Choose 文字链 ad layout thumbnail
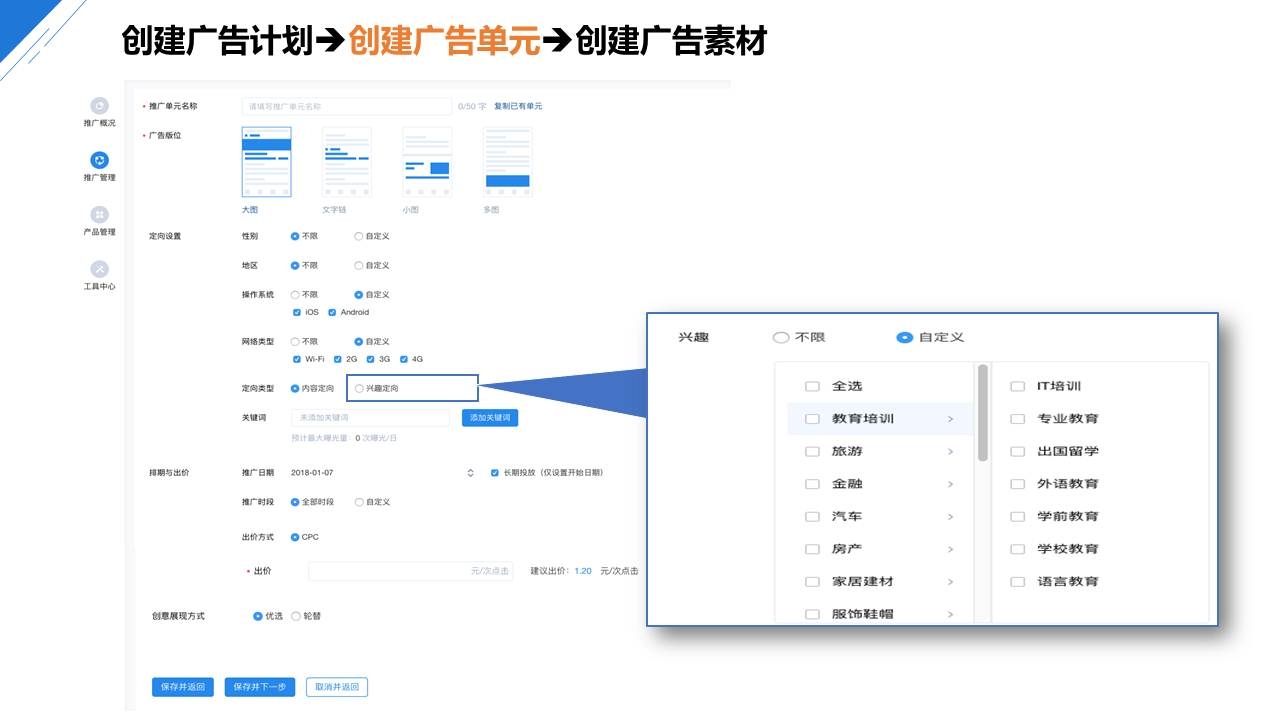1280x720 pixels. (x=346, y=162)
